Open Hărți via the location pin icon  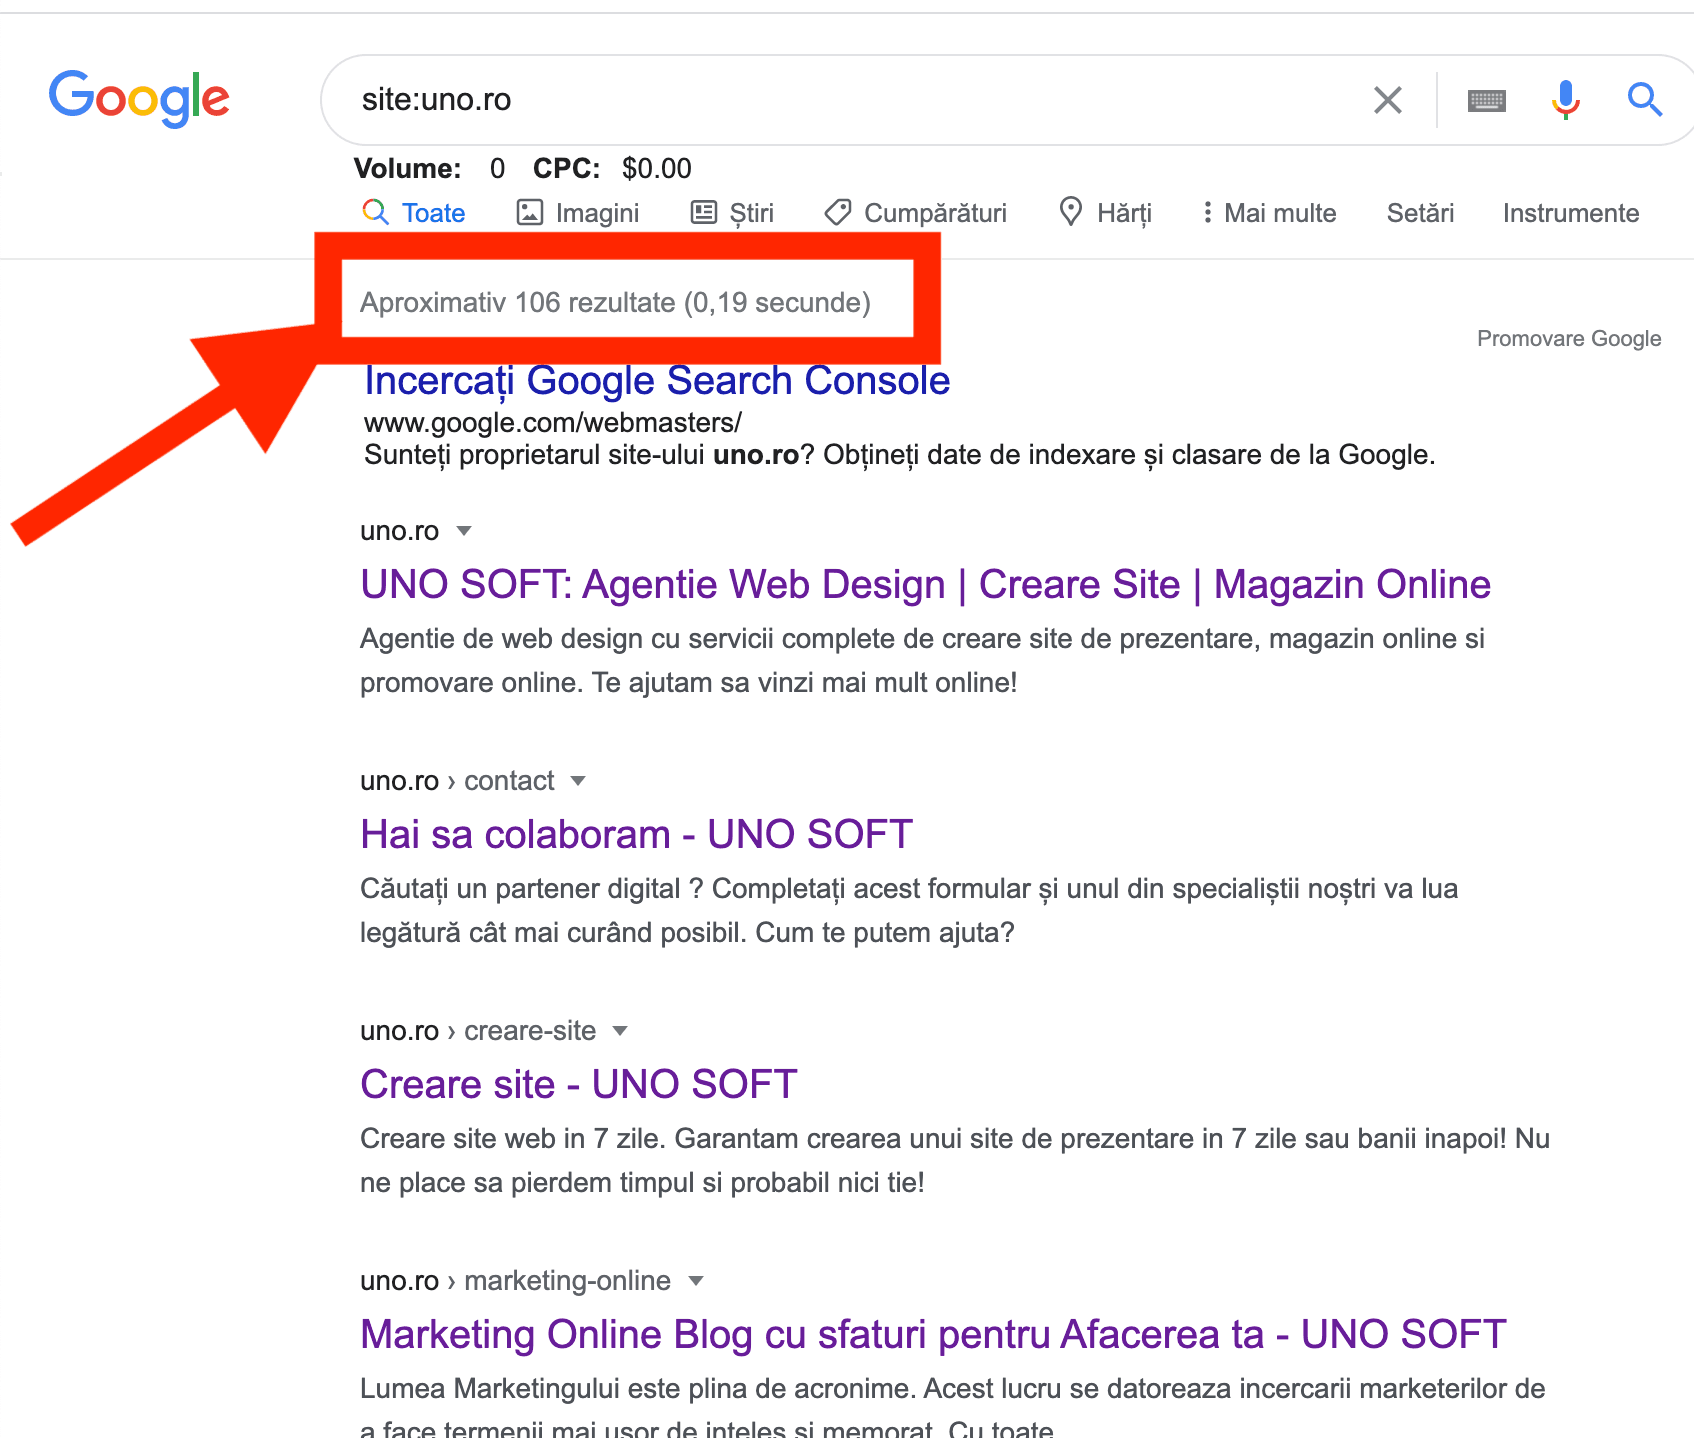point(1070,212)
